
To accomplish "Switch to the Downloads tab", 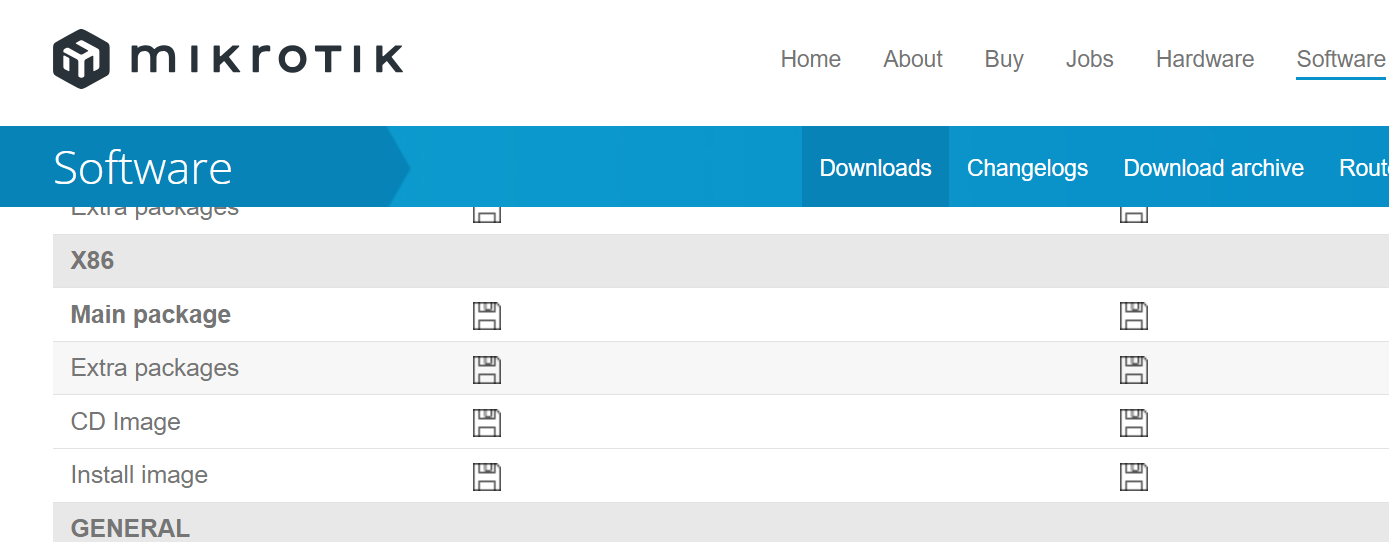I will [x=875, y=167].
